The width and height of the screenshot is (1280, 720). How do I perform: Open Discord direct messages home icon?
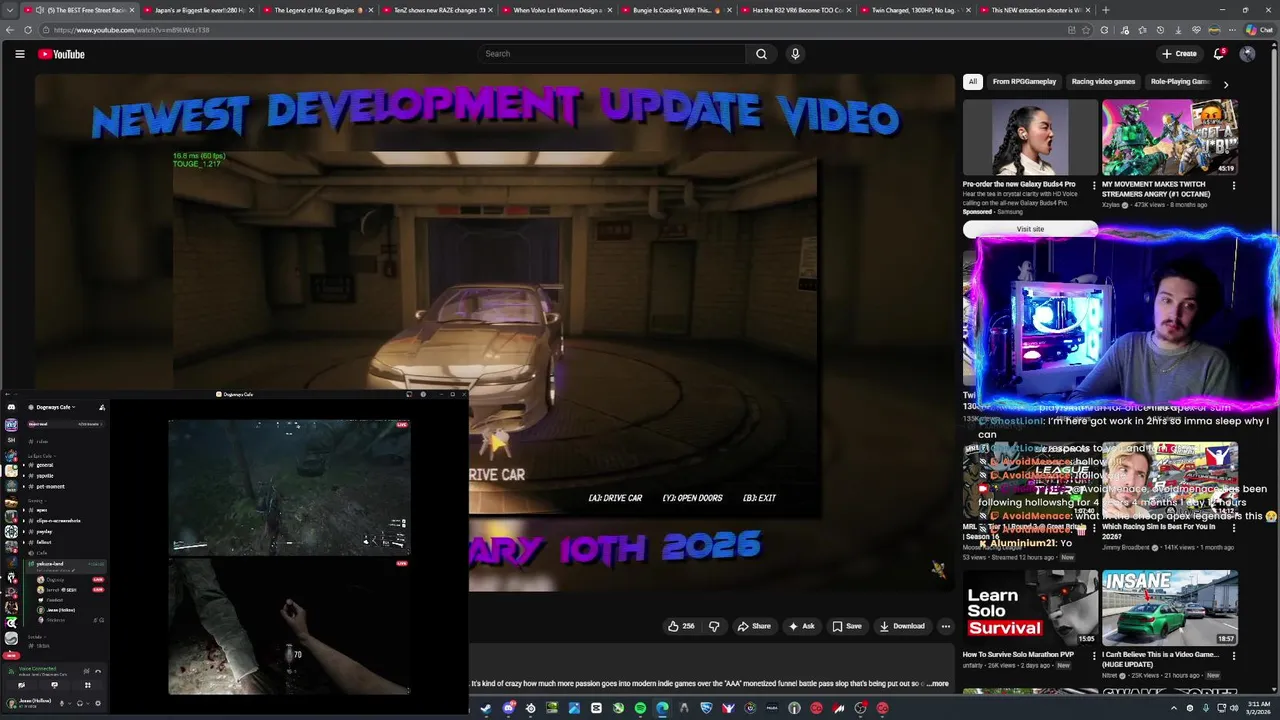(11, 407)
